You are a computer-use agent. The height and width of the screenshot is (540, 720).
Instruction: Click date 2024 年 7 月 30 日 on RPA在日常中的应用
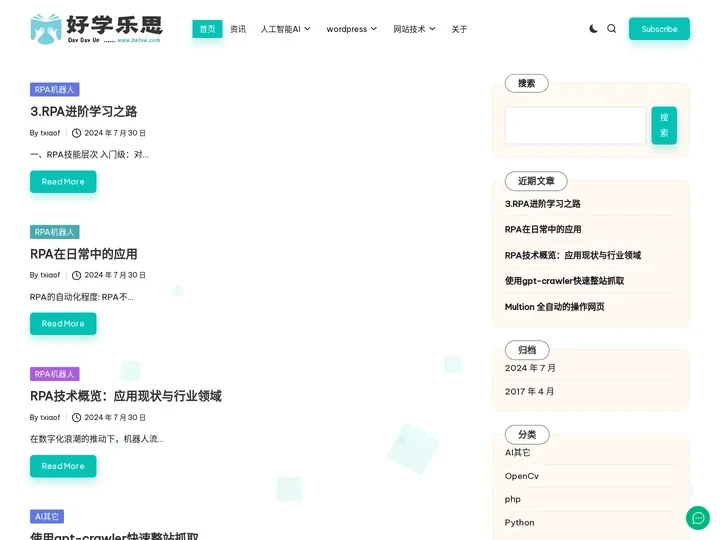coord(115,275)
